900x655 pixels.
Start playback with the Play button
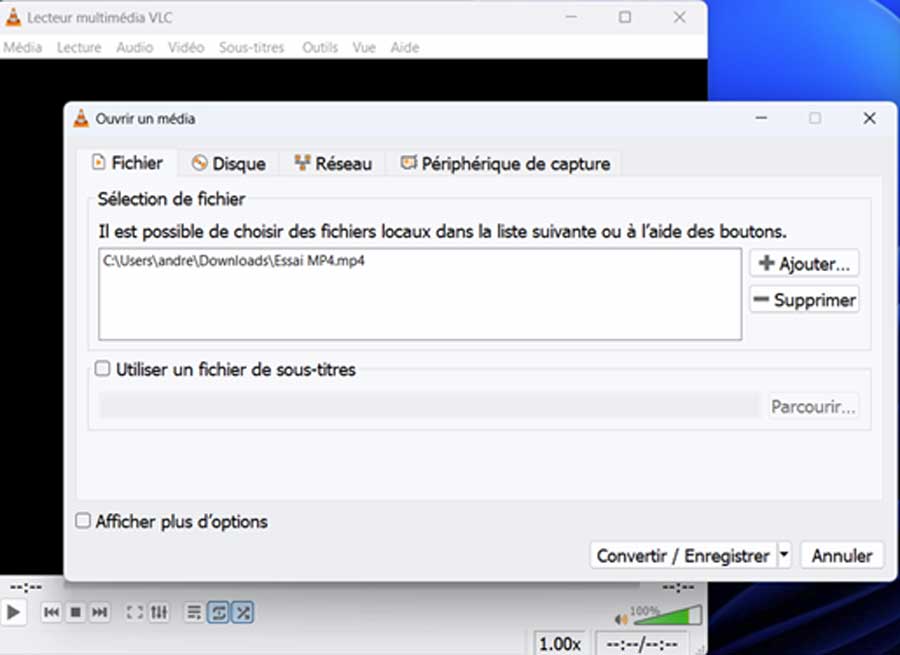(x=13, y=613)
